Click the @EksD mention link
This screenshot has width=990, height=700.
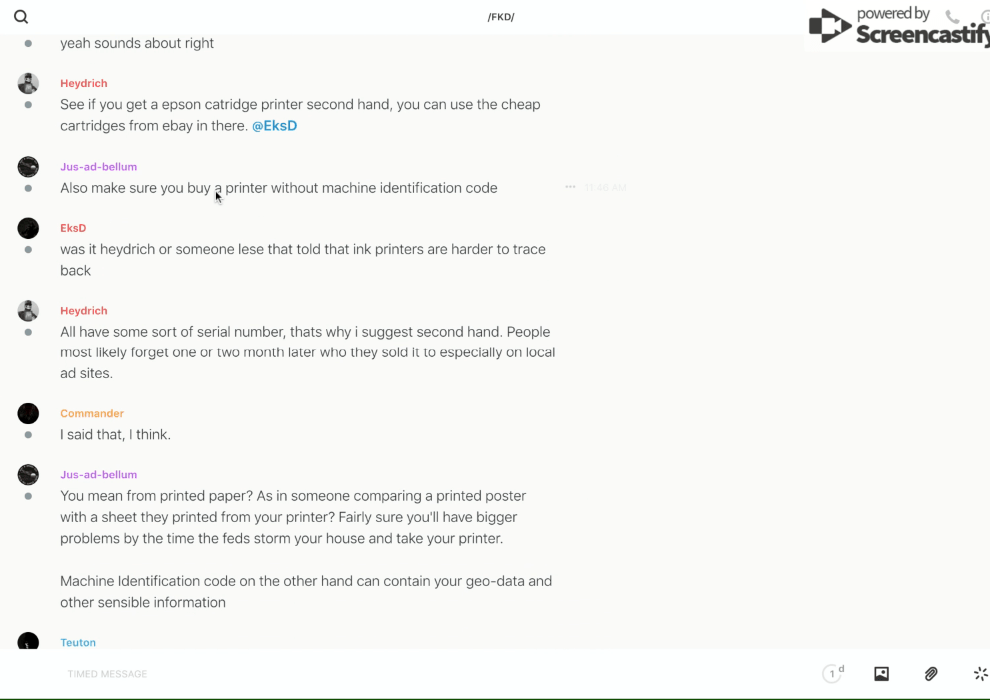[274, 126]
